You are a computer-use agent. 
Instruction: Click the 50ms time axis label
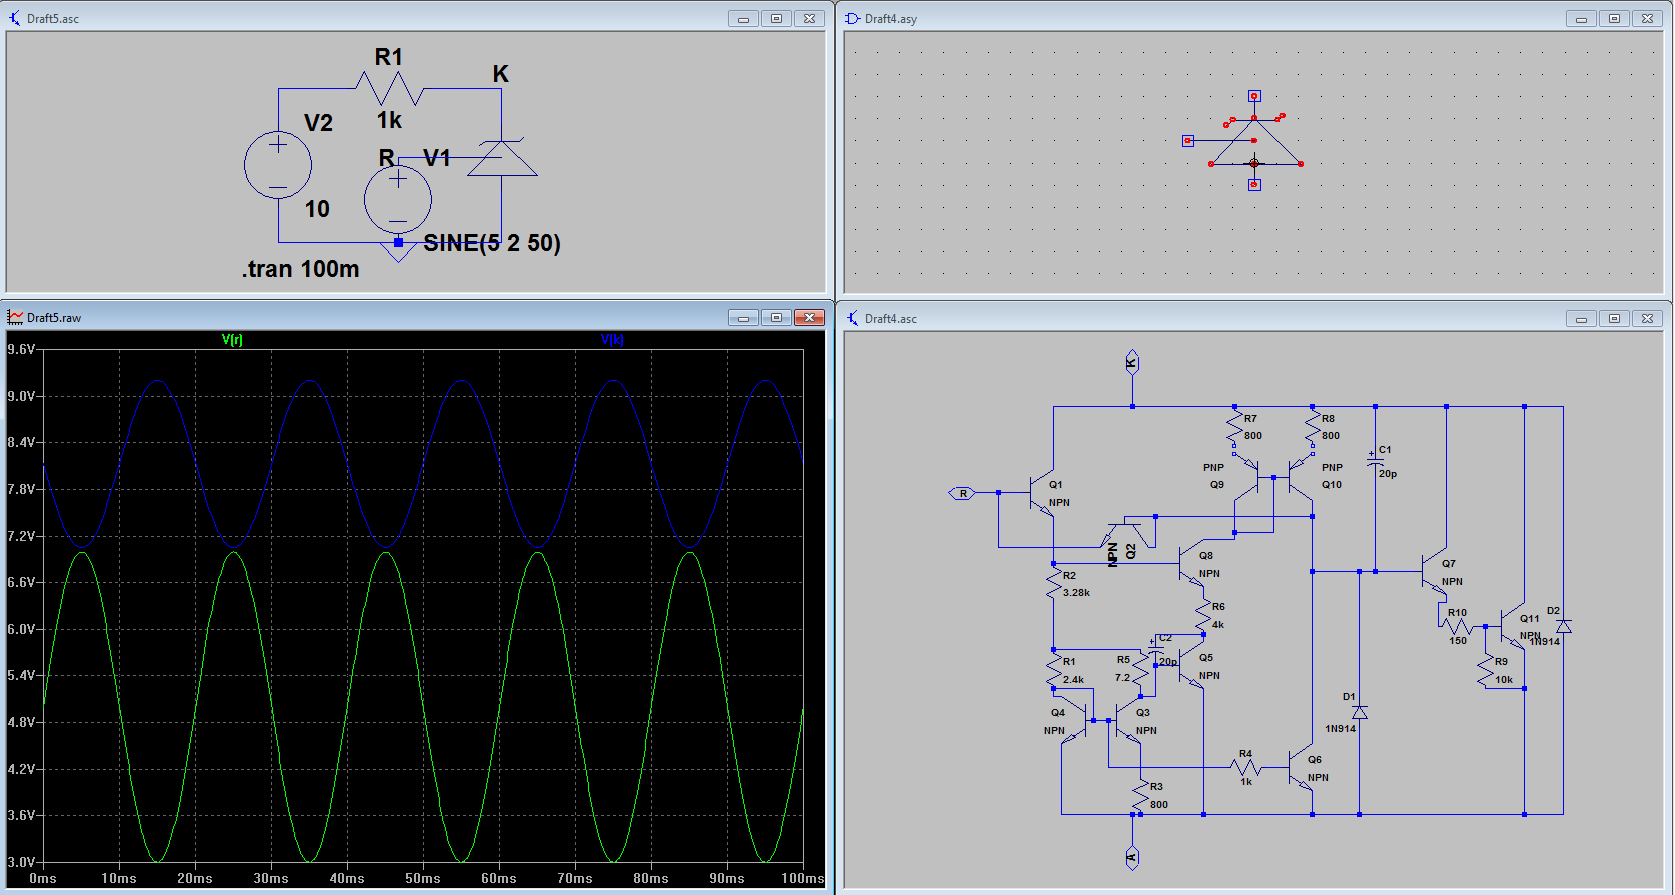pyautogui.click(x=422, y=878)
